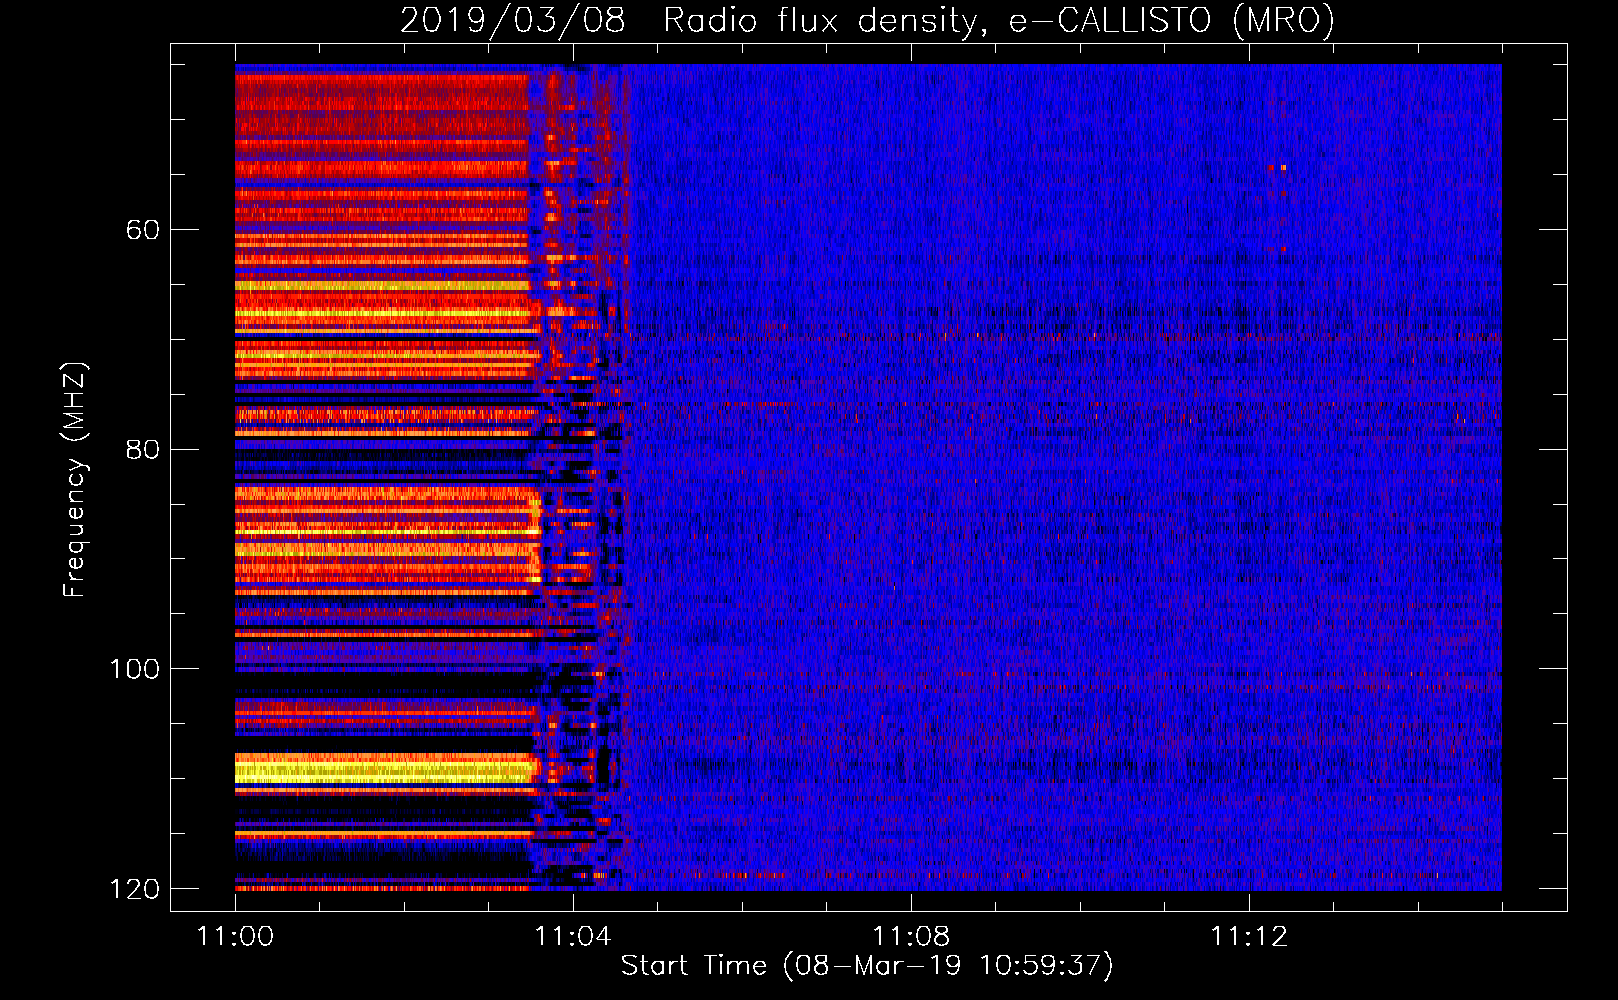This screenshot has width=1618, height=1000.
Task: Click the "Frequency (MHZ)" axis label
Action: 75,479
